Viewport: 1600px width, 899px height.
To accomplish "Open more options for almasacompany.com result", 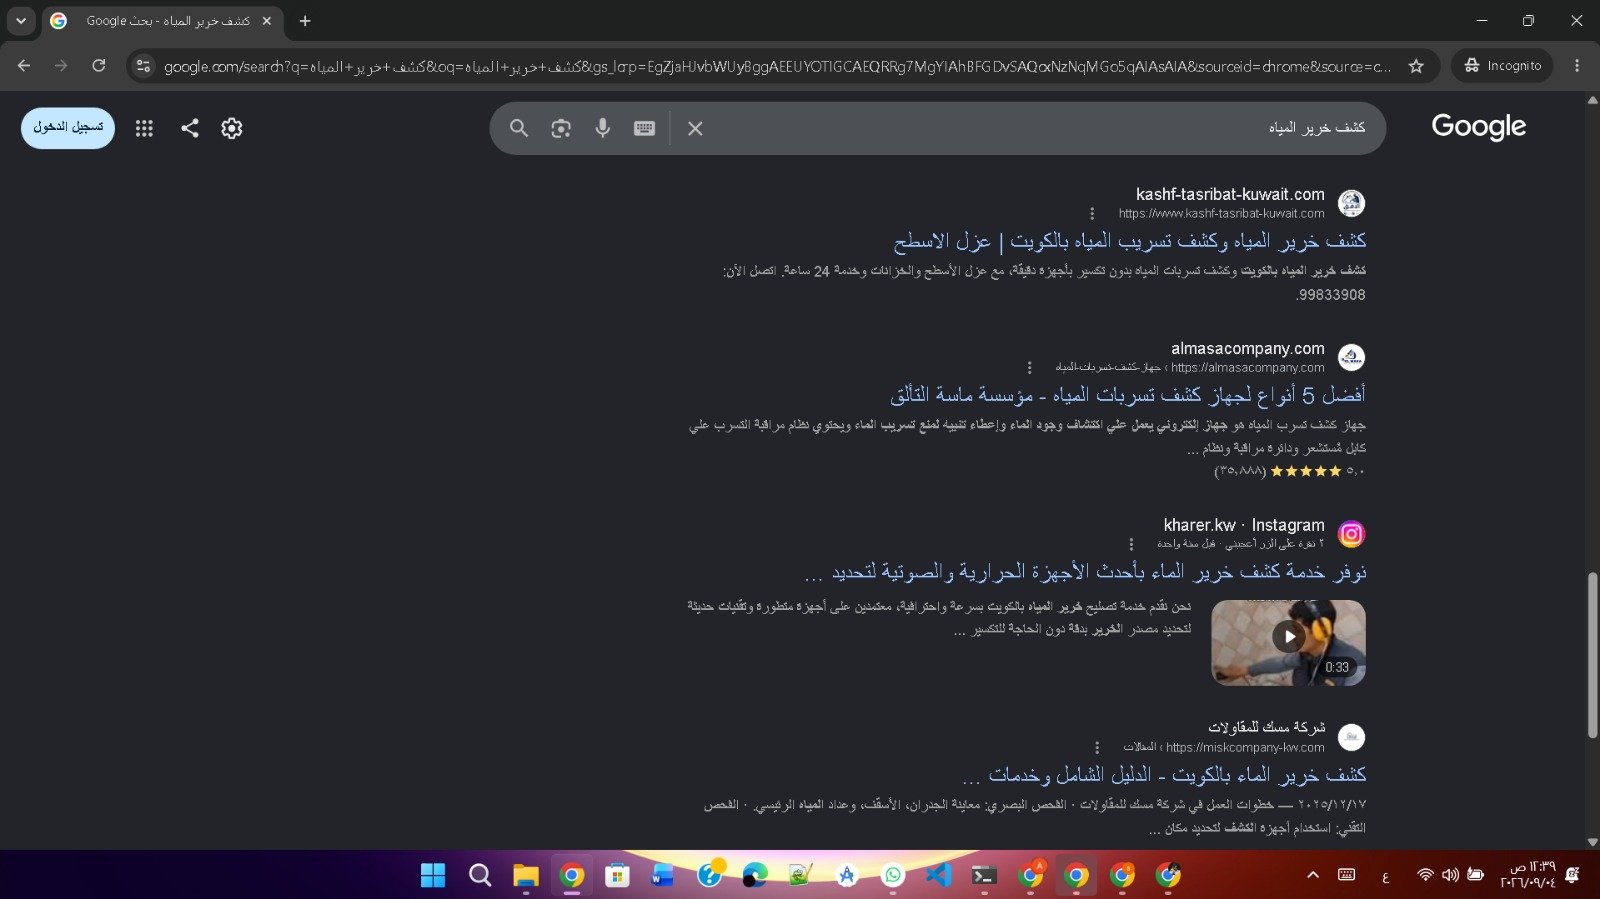I will pyautogui.click(x=1029, y=367).
